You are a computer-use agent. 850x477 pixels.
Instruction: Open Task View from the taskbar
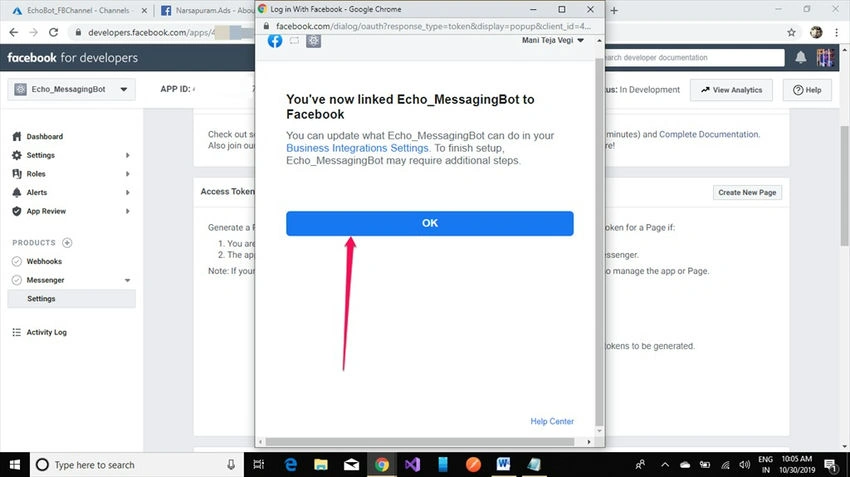tap(259, 465)
